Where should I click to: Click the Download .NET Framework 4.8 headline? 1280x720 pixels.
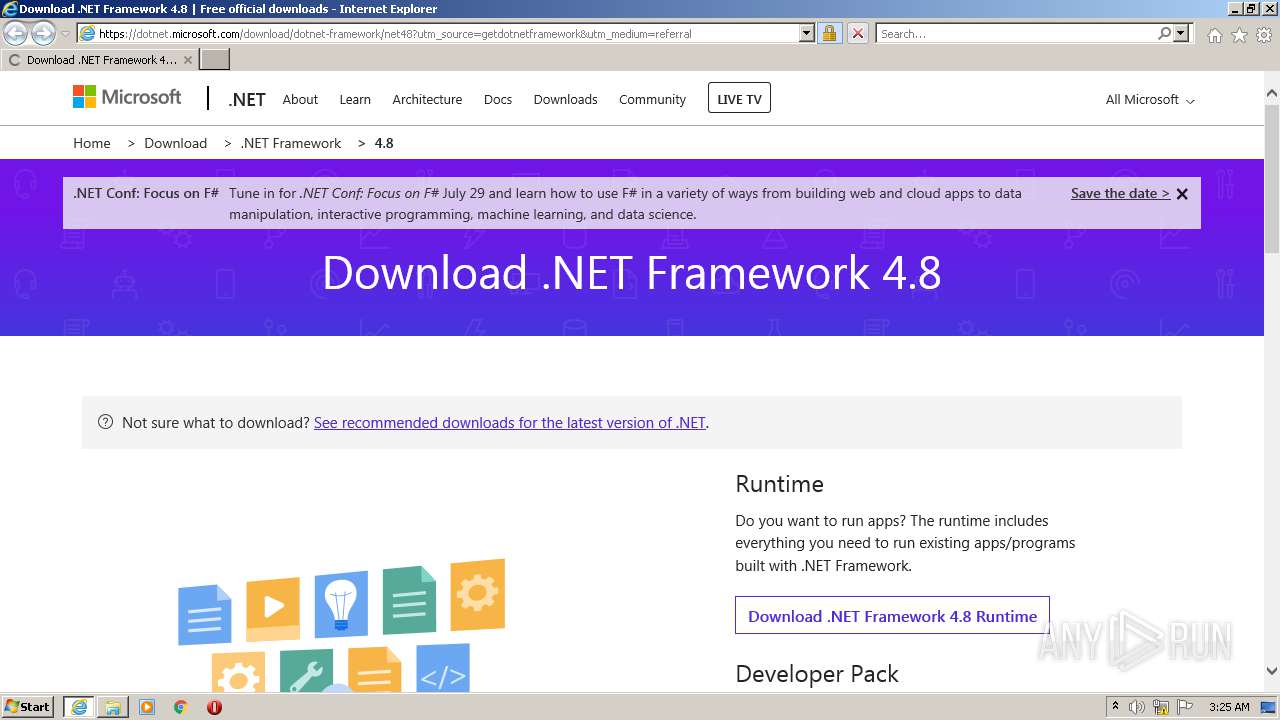click(632, 273)
